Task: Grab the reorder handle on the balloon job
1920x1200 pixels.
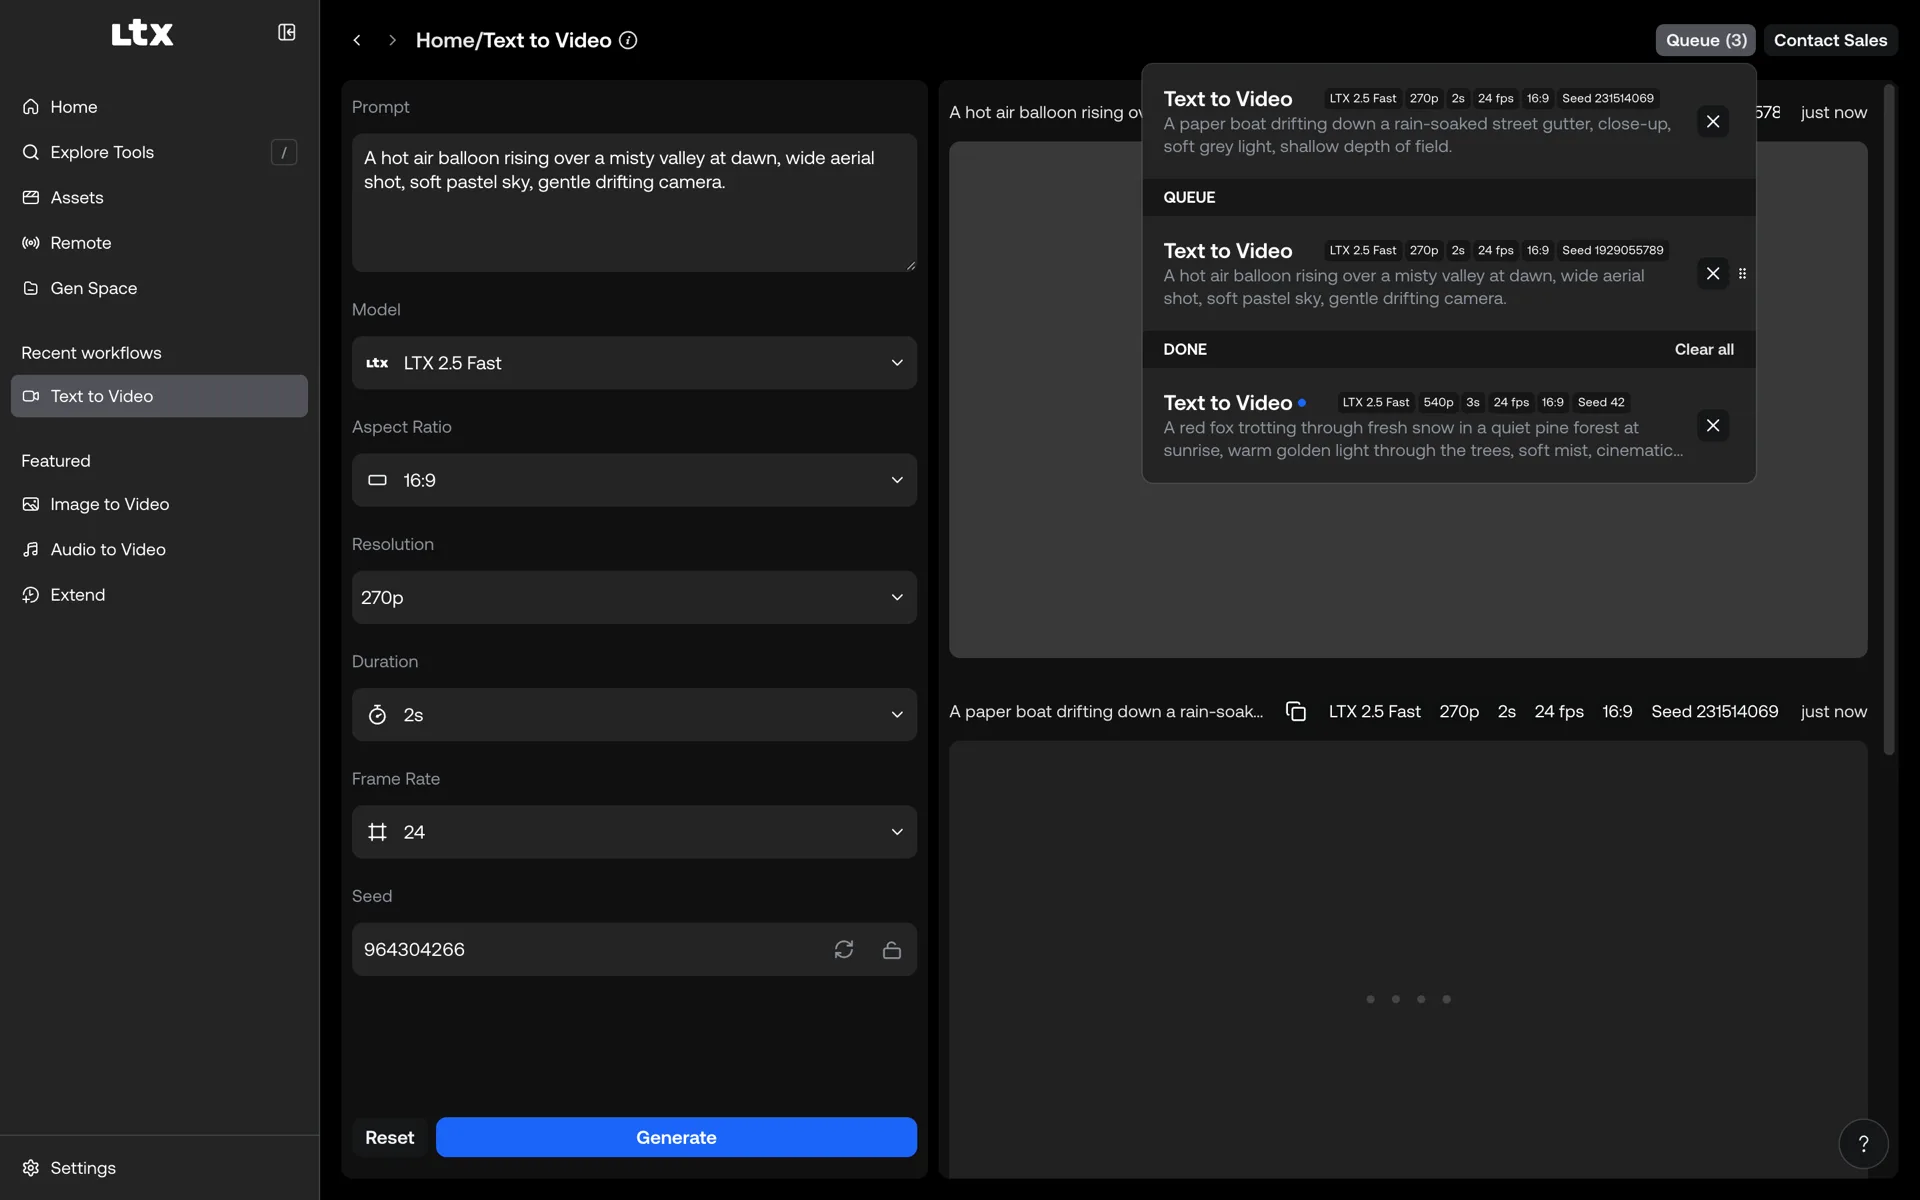Action: pyautogui.click(x=1742, y=273)
